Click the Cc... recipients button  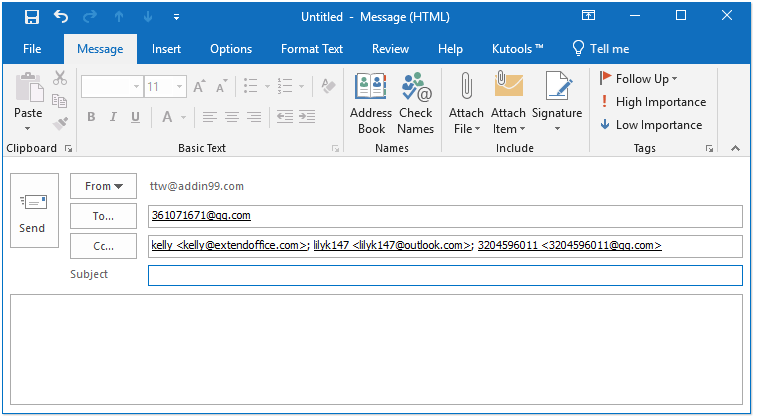tap(103, 246)
